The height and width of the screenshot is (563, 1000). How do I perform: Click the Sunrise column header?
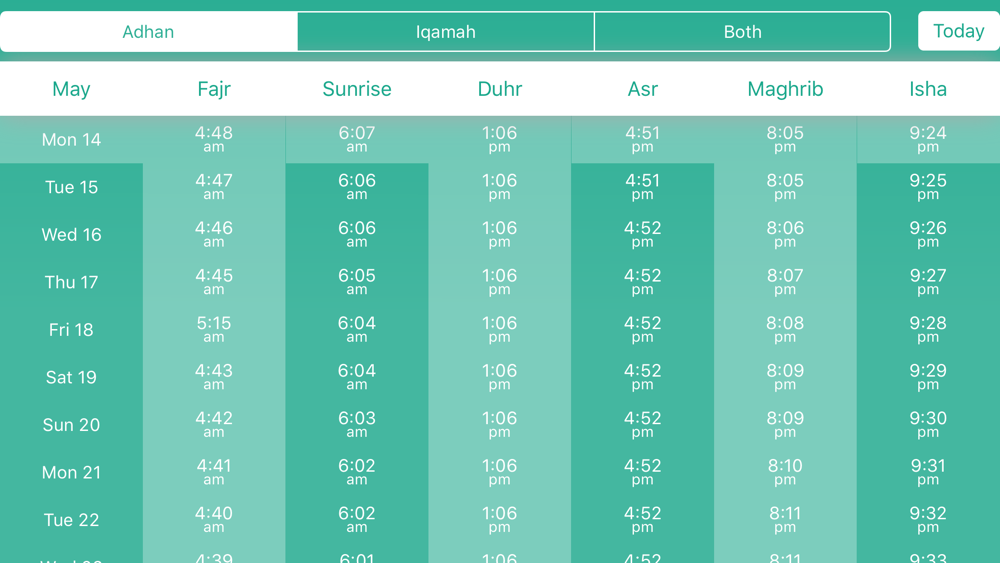pyautogui.click(x=357, y=89)
